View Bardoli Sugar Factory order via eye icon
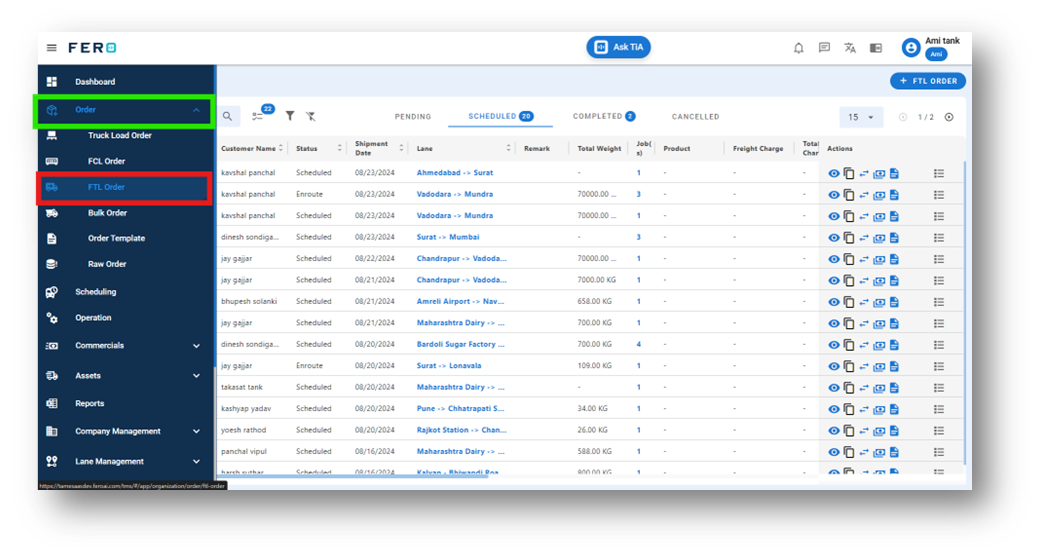1037x555 pixels. (x=834, y=345)
